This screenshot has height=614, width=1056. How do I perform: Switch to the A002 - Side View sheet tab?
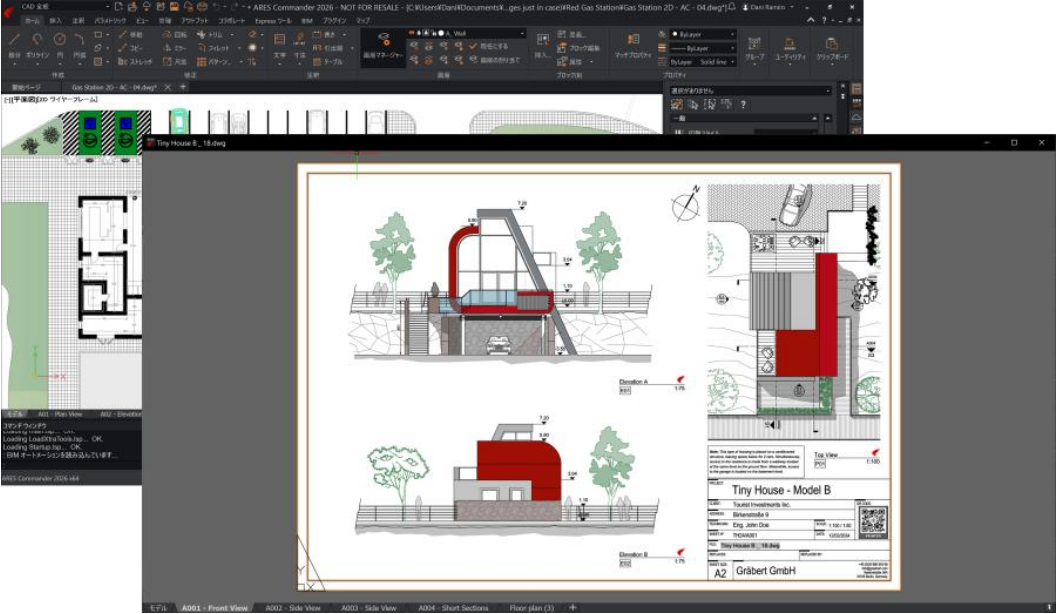point(292,608)
